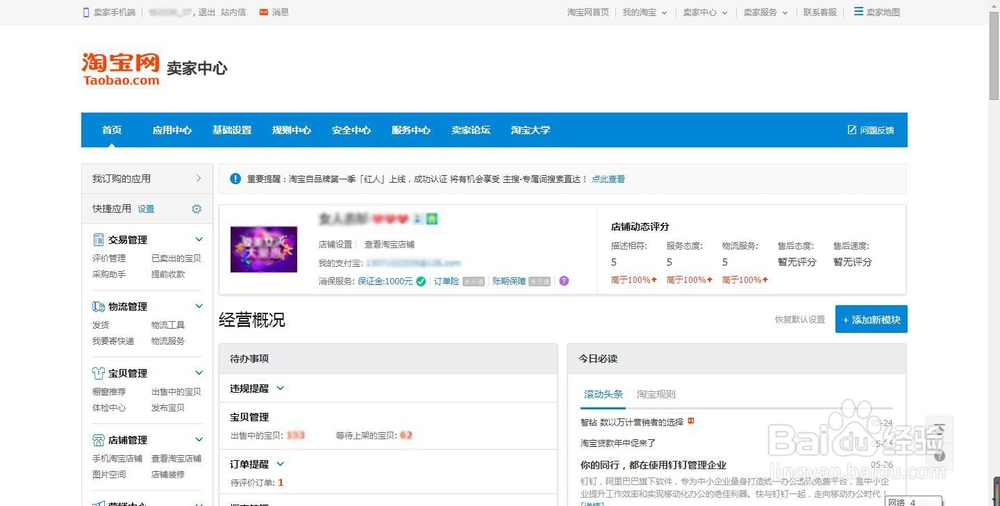
Task: Open 图片空间 in sidebar
Action: [109, 474]
